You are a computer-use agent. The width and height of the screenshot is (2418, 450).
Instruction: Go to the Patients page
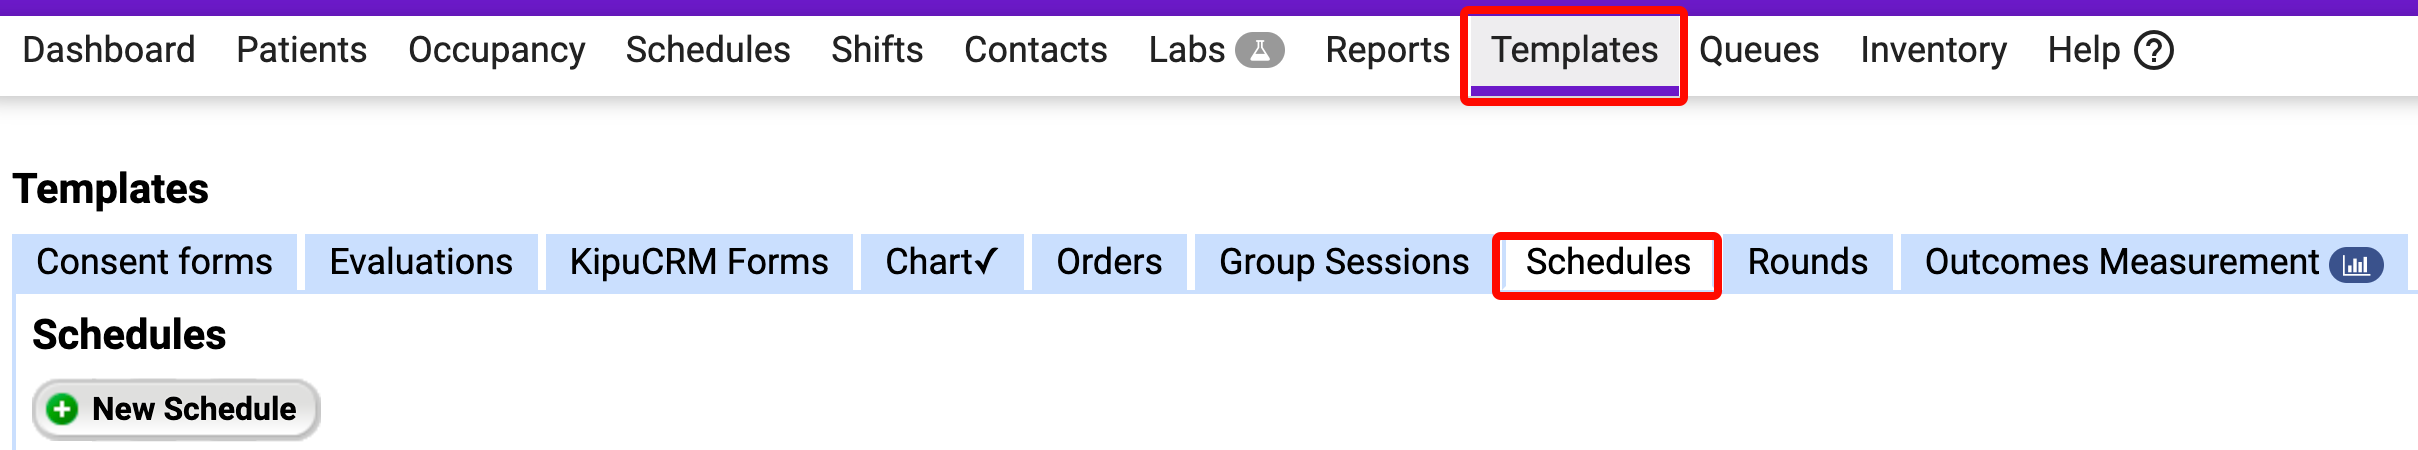coord(301,50)
